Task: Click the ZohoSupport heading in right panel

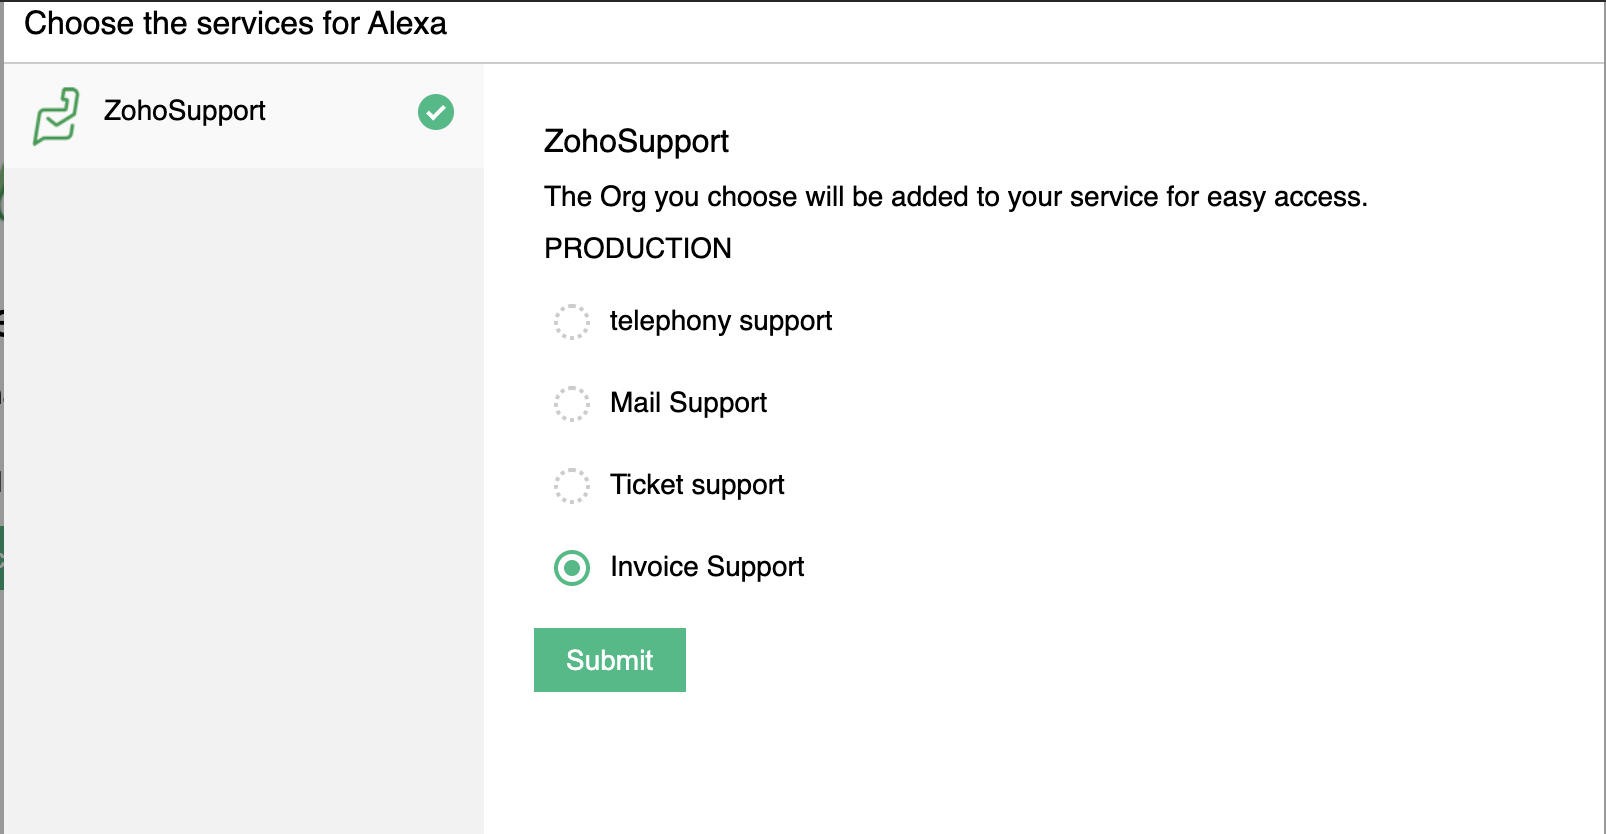Action: tap(636, 141)
